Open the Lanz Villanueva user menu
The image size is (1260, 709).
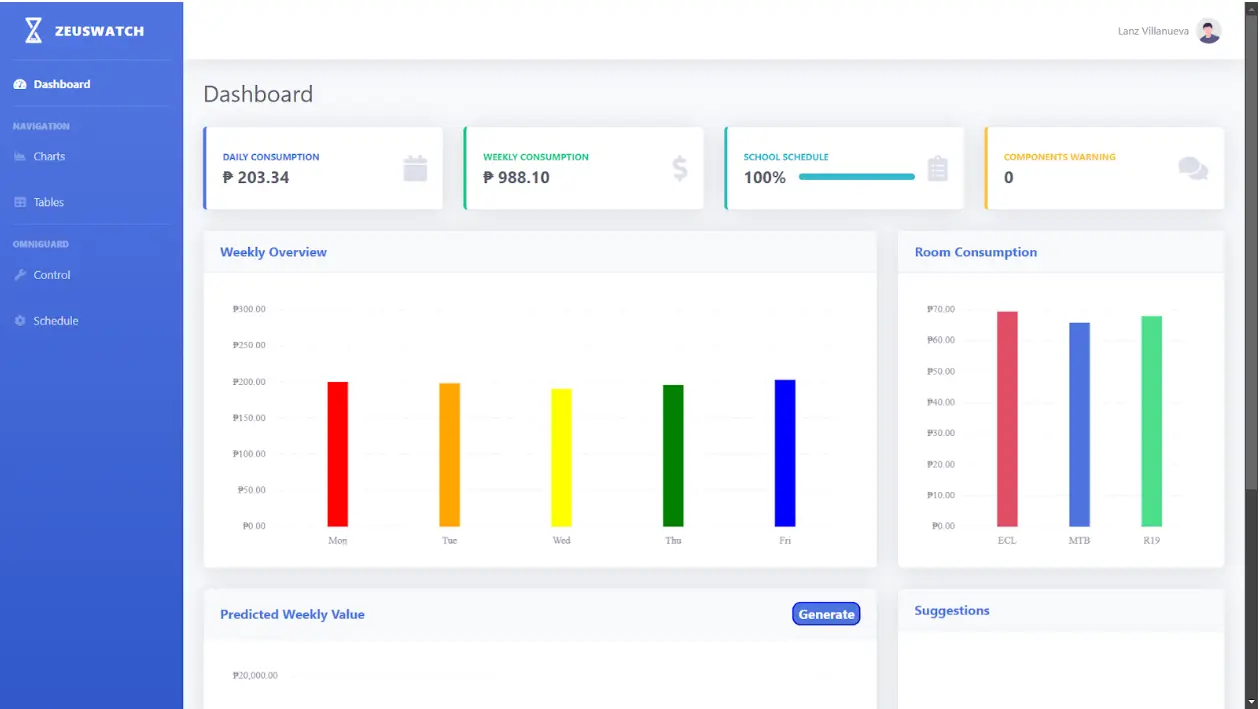pos(1153,31)
